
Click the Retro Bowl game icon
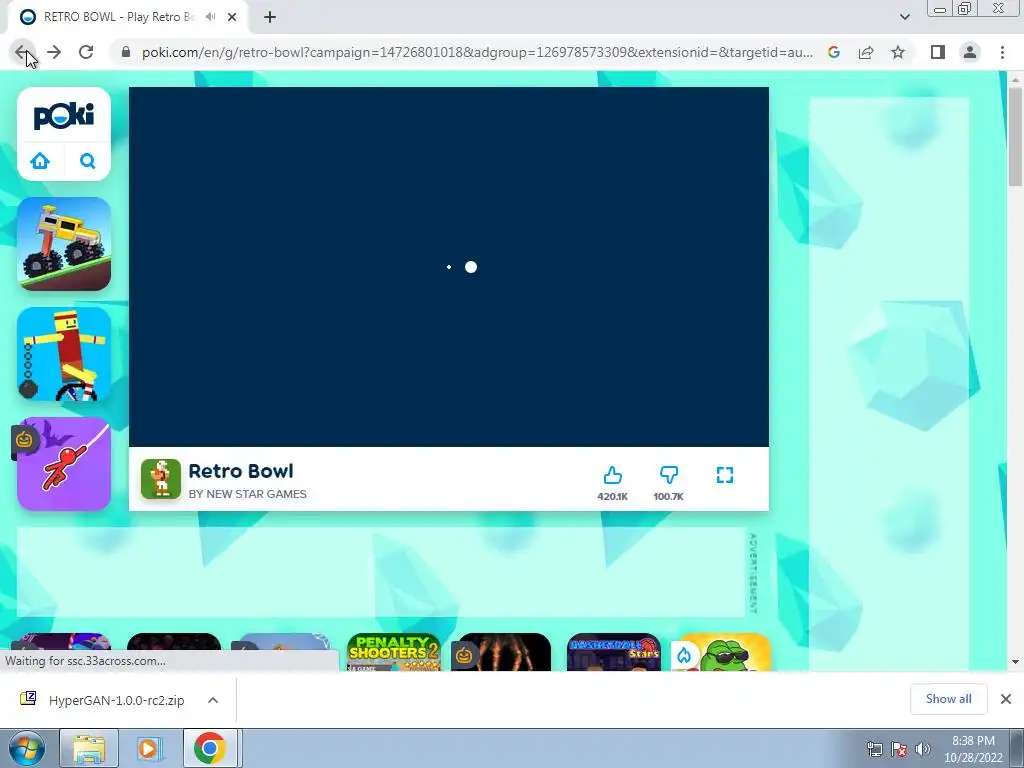click(x=161, y=479)
